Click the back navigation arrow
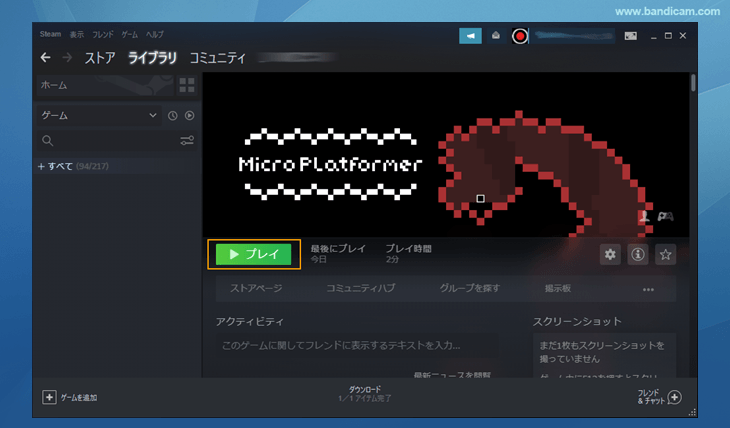This screenshot has height=428, width=730. [45, 57]
